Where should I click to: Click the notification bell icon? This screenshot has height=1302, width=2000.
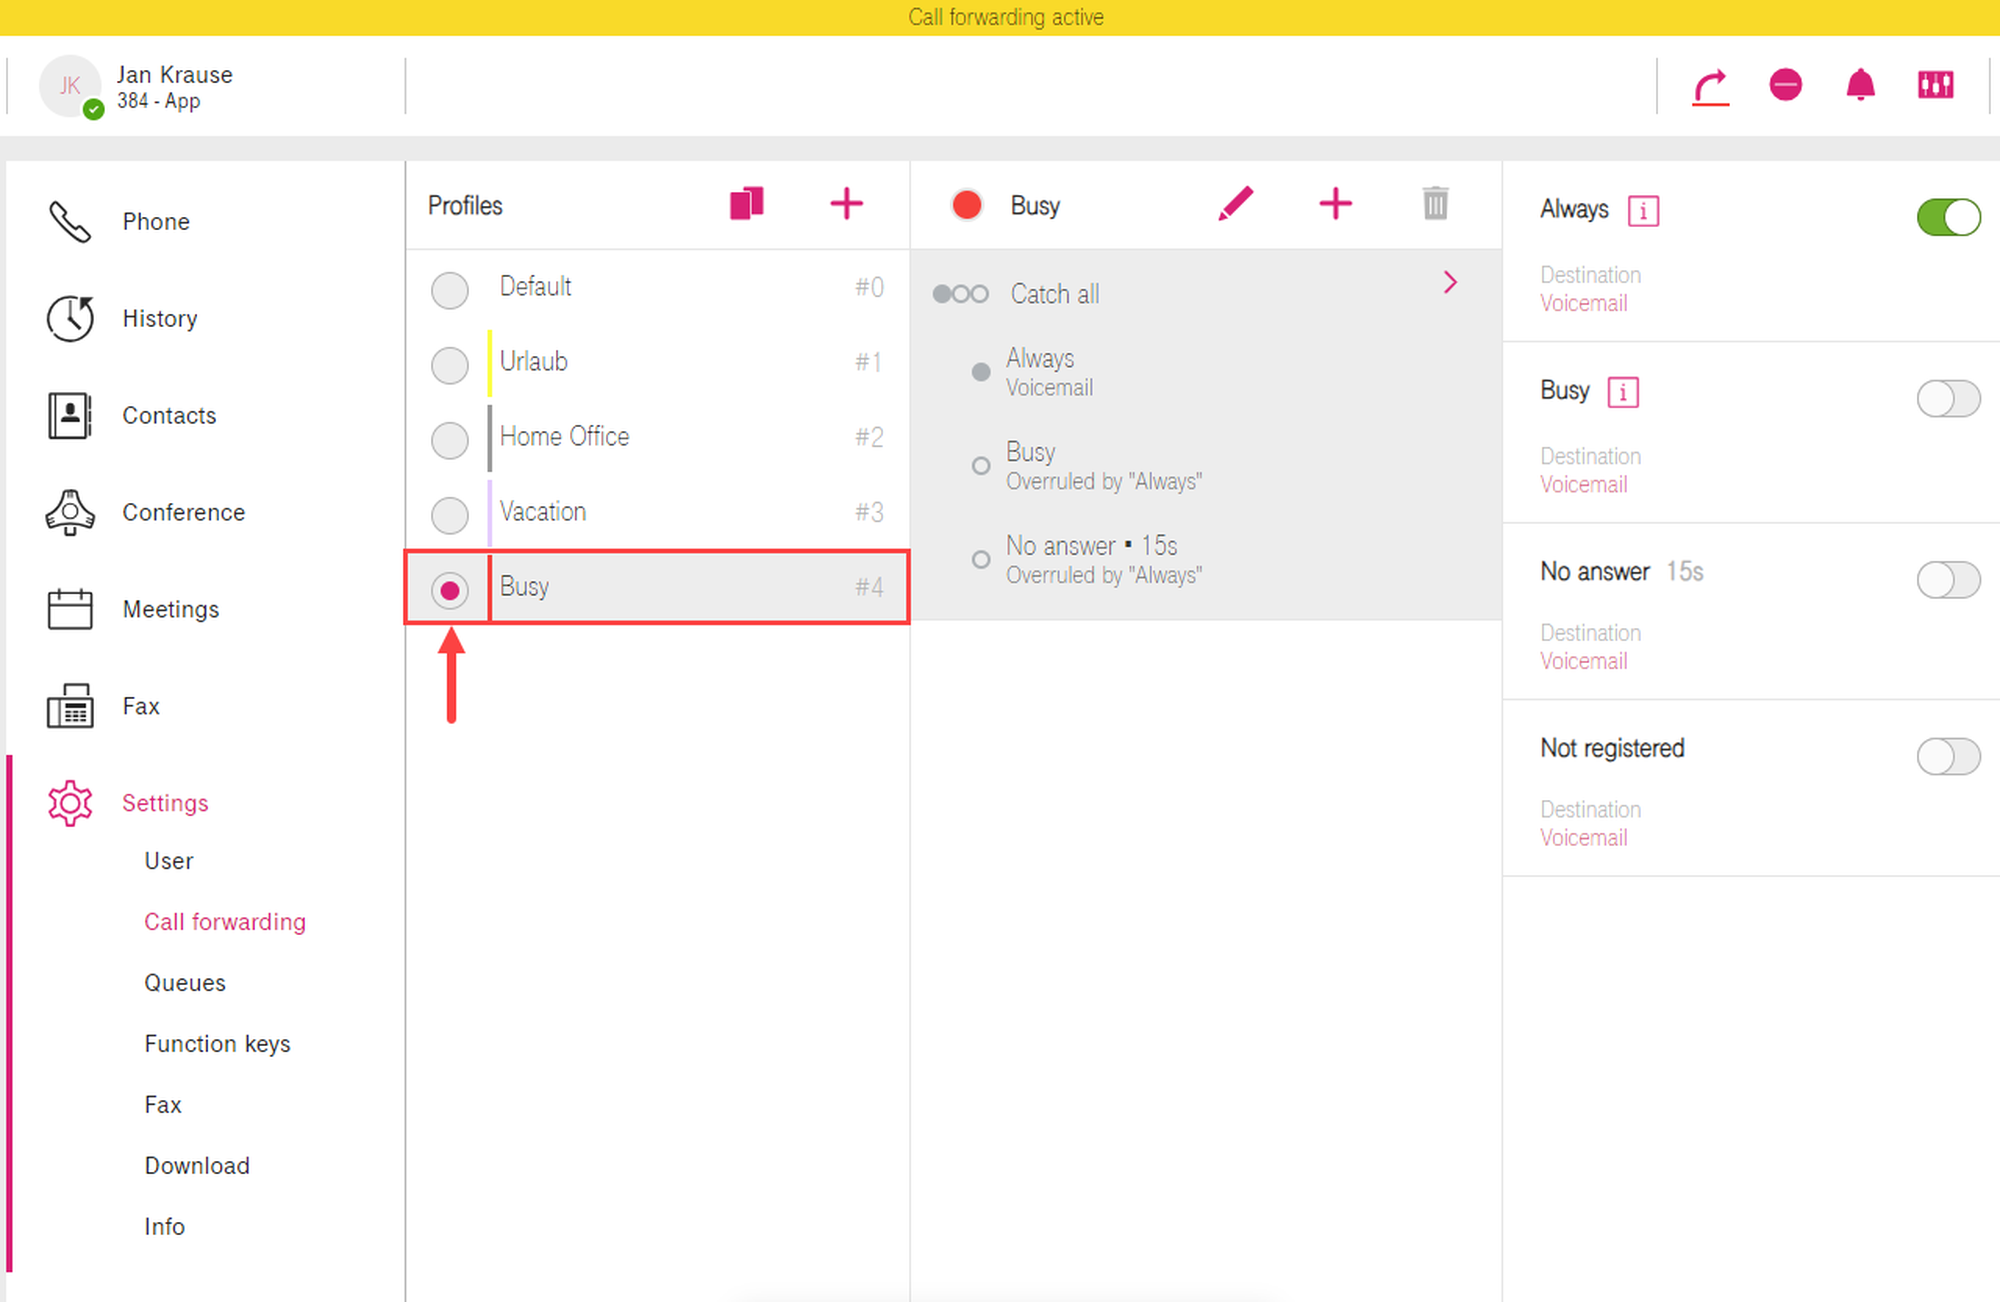click(x=1860, y=85)
